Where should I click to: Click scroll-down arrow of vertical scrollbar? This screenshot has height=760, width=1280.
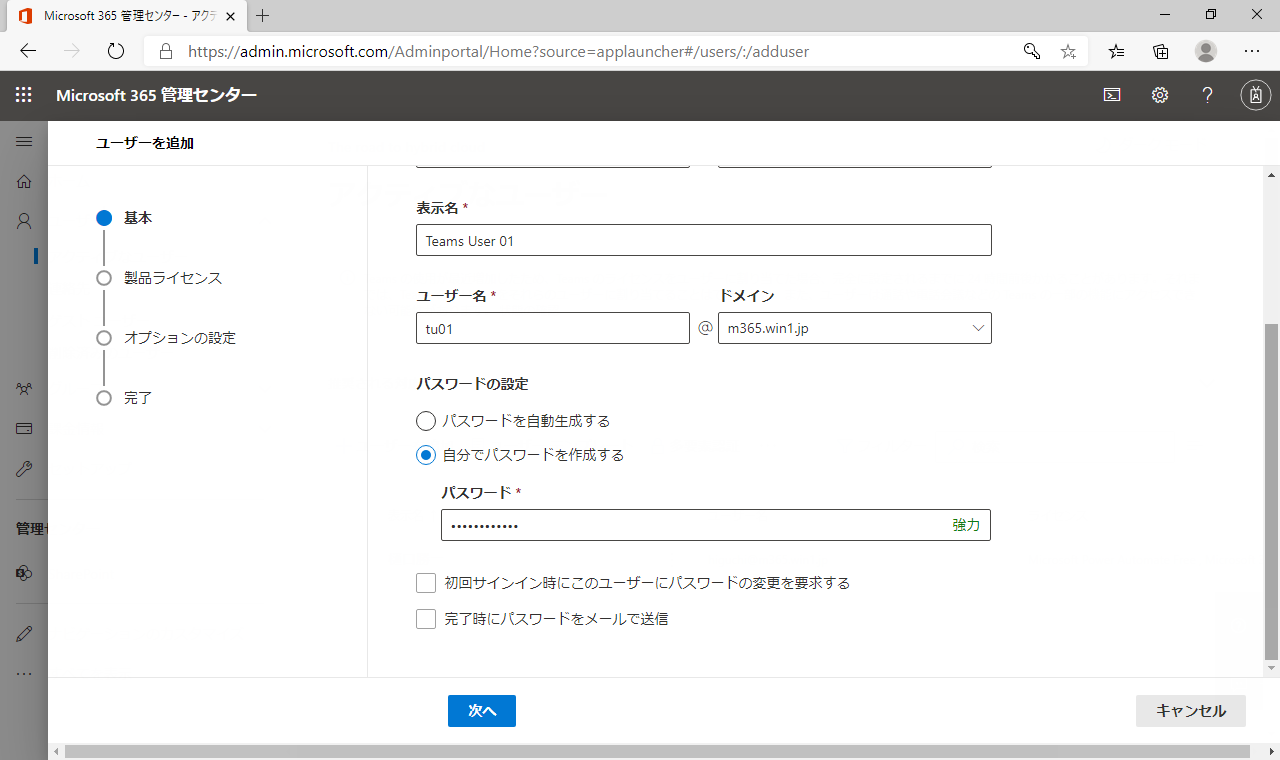[x=1272, y=668]
